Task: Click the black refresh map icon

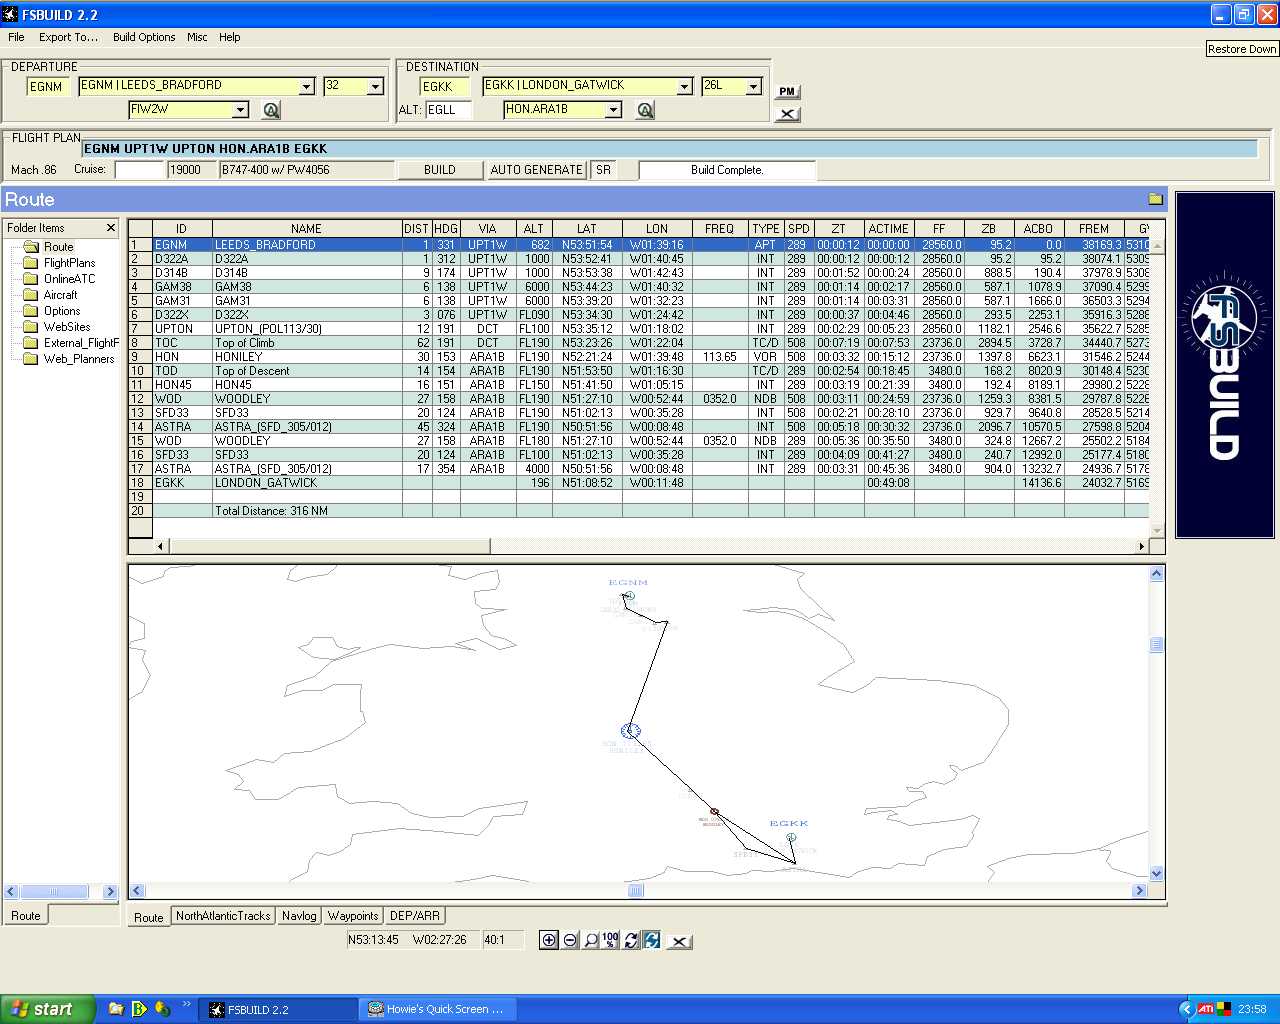Action: (x=631, y=940)
